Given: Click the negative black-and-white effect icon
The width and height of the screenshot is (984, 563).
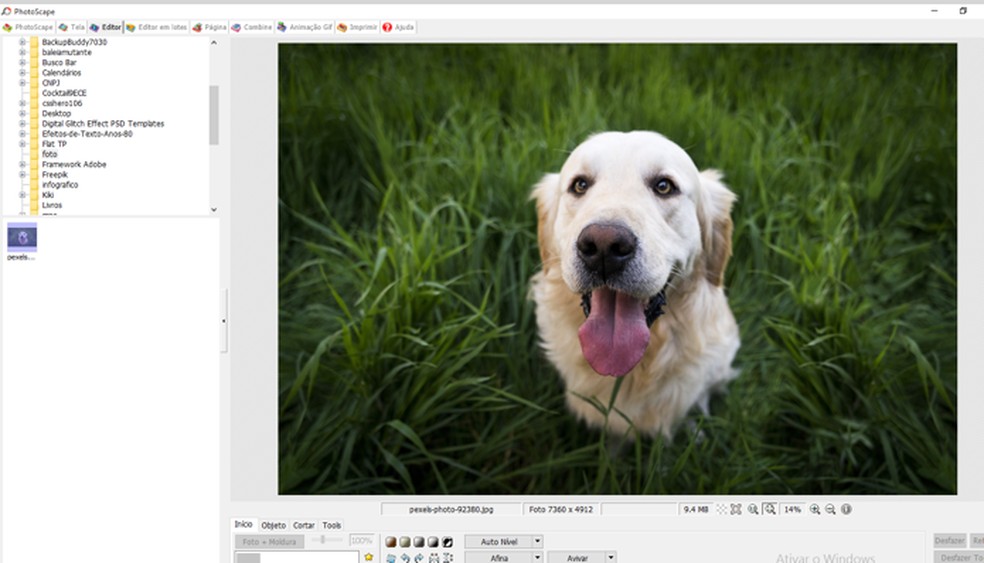Looking at the screenshot, I should coord(447,542).
